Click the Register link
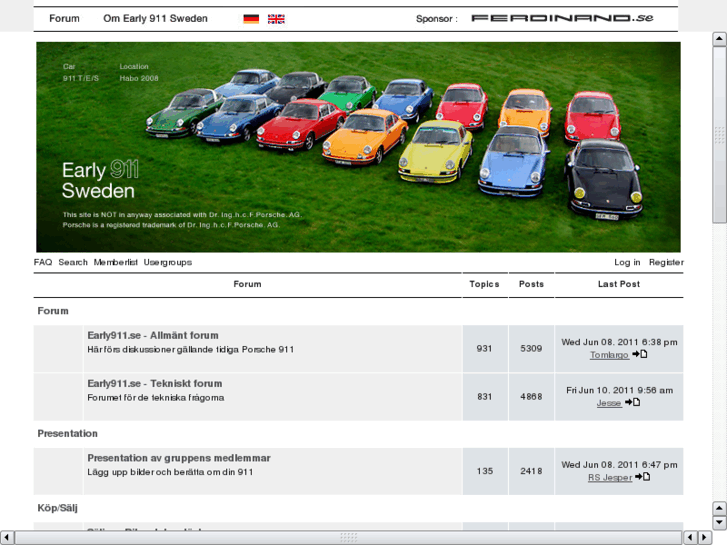This screenshot has height=545, width=727. pos(666,262)
